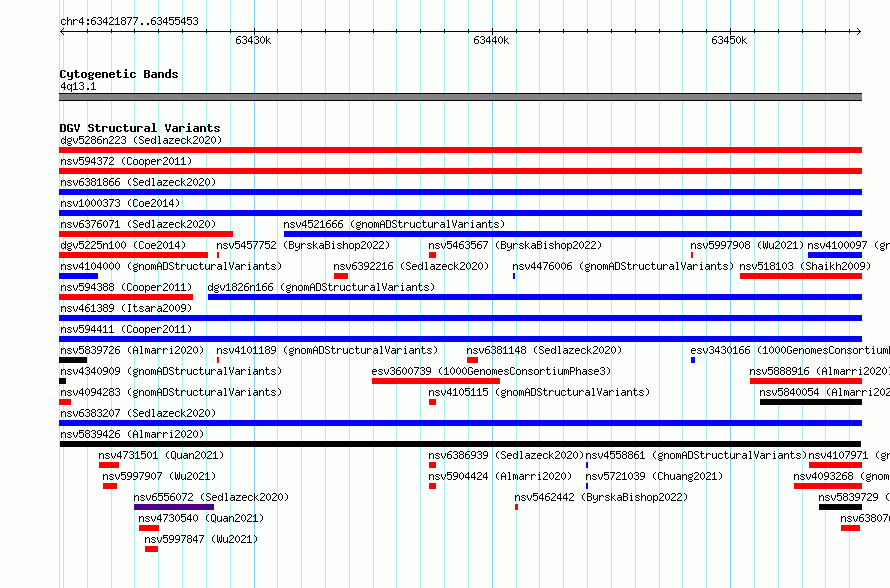Click nsv5463567 (ByrskaBishop2022) label

tap(515, 245)
